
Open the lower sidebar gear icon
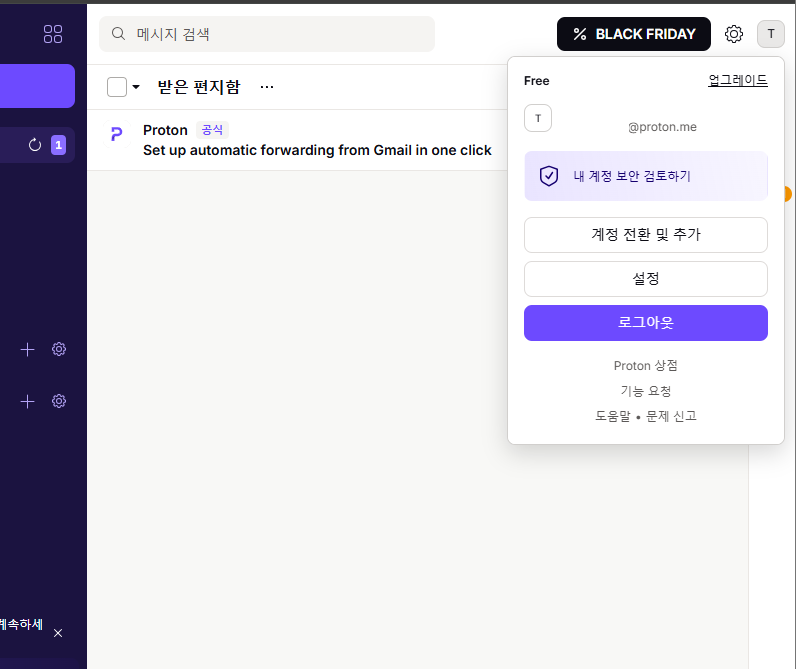(59, 402)
